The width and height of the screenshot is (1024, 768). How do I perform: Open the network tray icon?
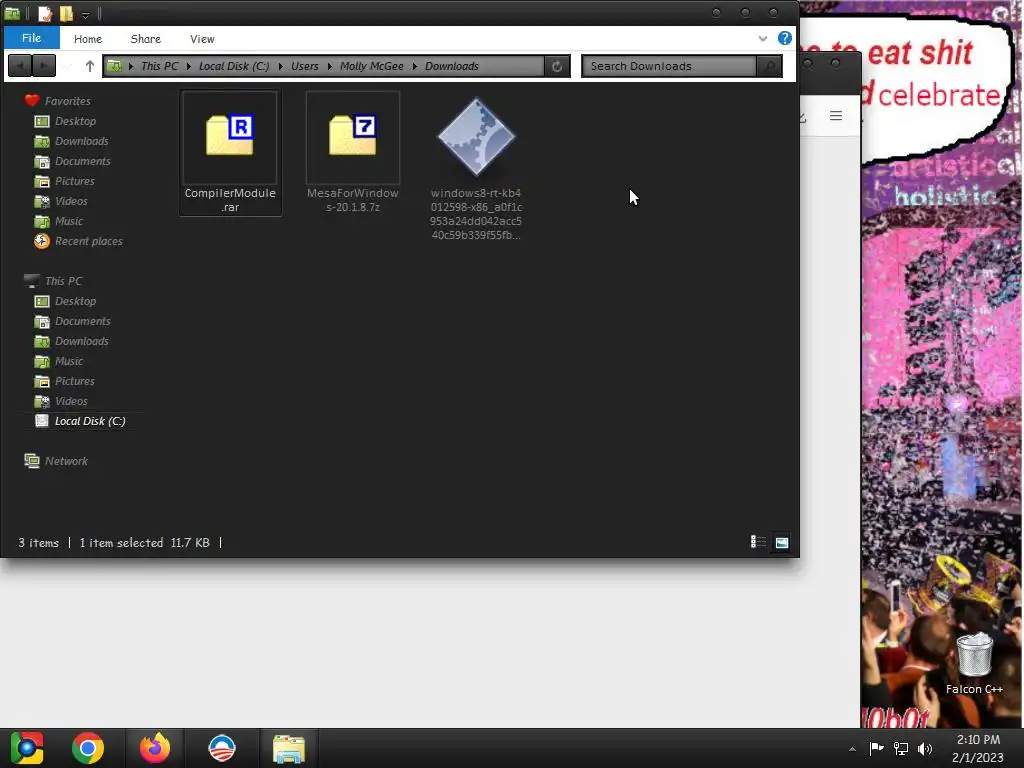(901, 748)
